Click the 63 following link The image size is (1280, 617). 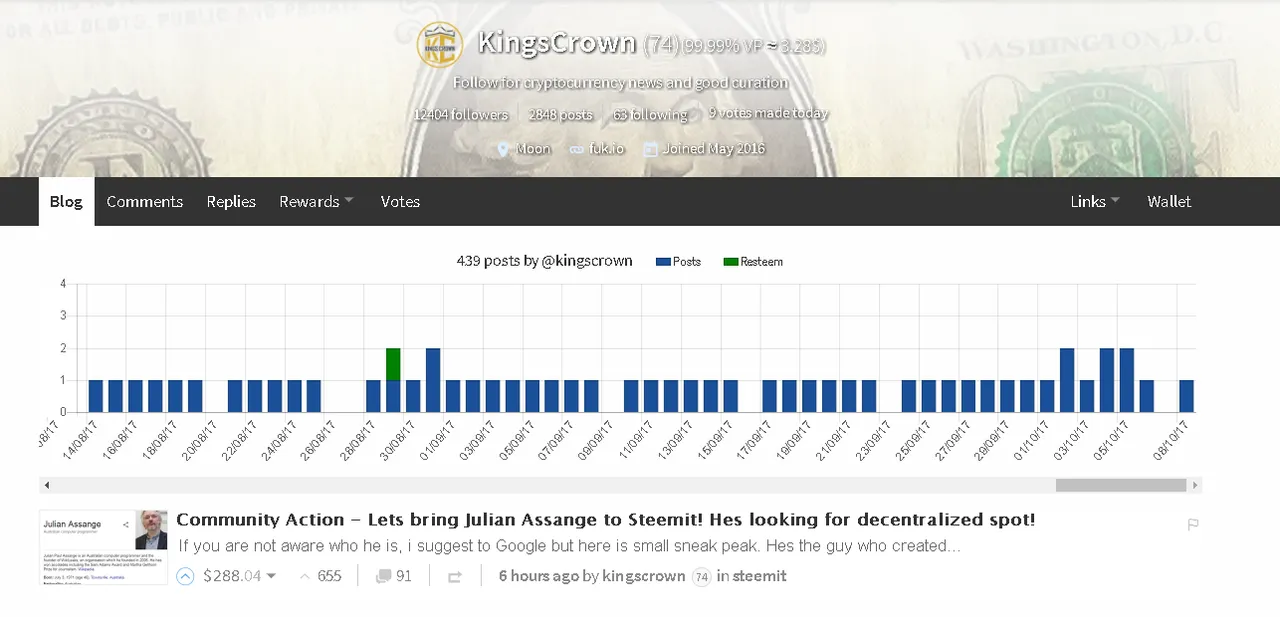click(x=650, y=114)
